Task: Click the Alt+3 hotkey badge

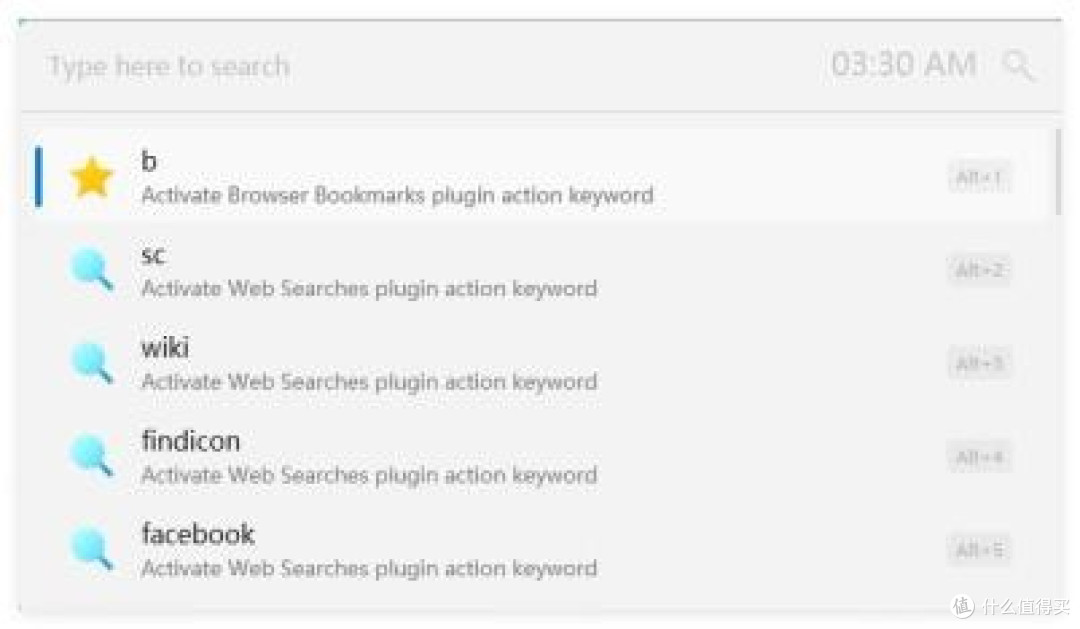Action: coord(979,362)
